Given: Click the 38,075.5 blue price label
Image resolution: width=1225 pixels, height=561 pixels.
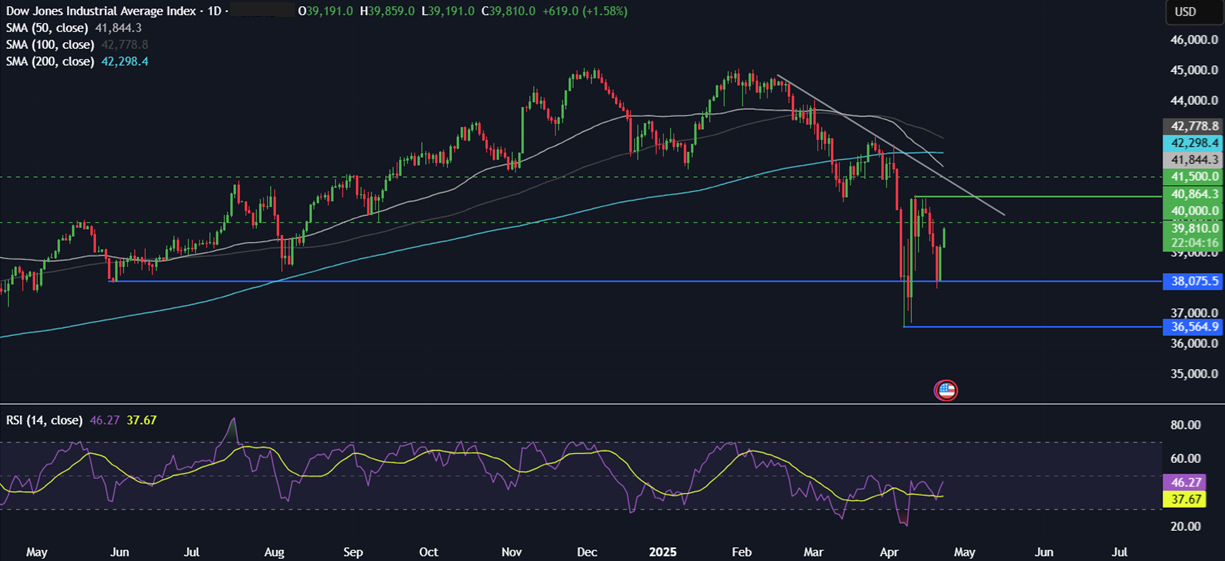Looking at the screenshot, I should (x=1192, y=282).
